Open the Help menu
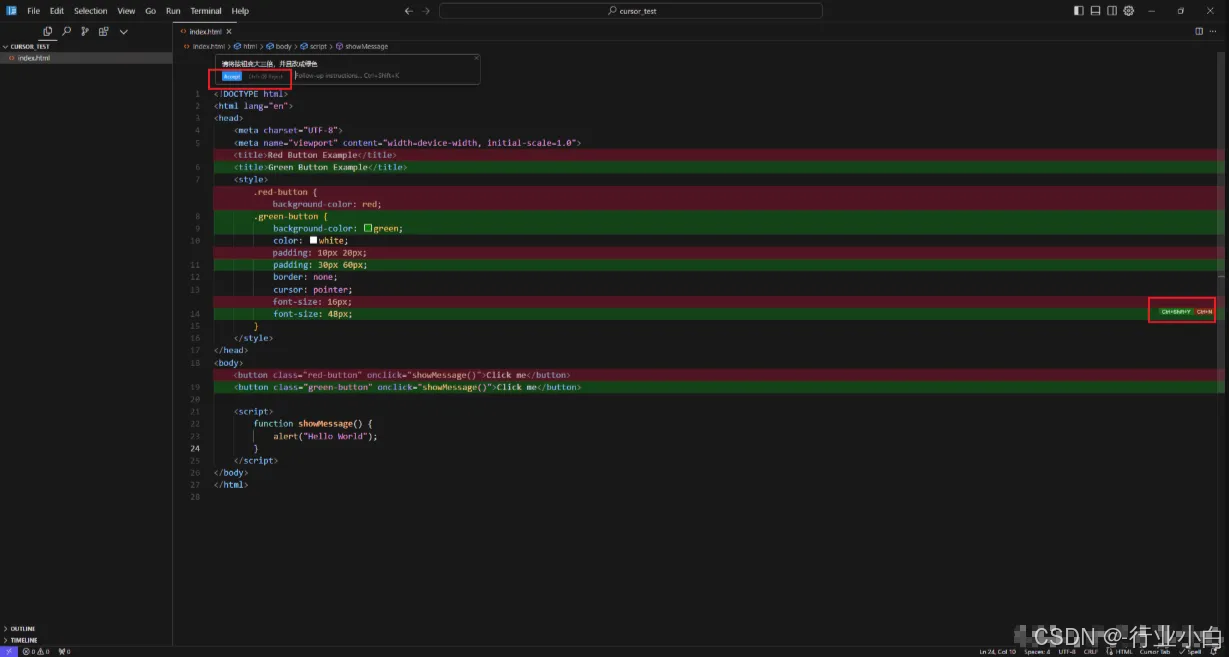This screenshot has height=657, width=1229. (240, 11)
